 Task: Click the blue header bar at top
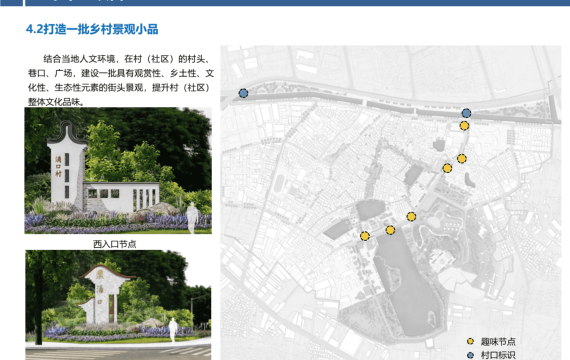pyautogui.click(x=285, y=3)
